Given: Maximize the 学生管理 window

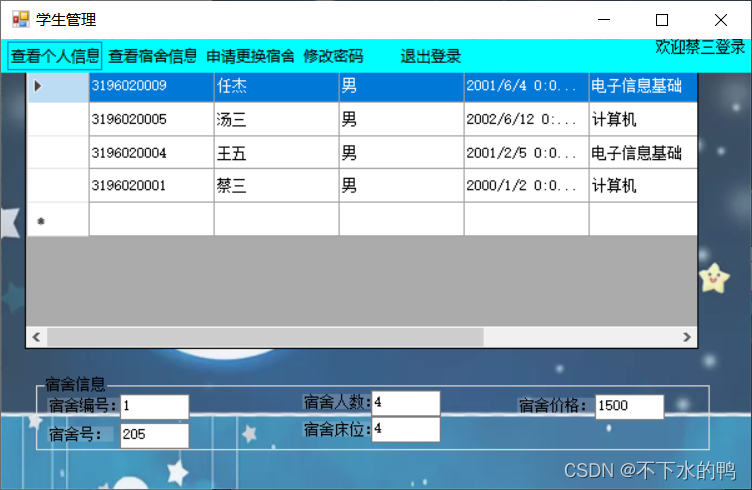Looking at the screenshot, I should (x=661, y=20).
